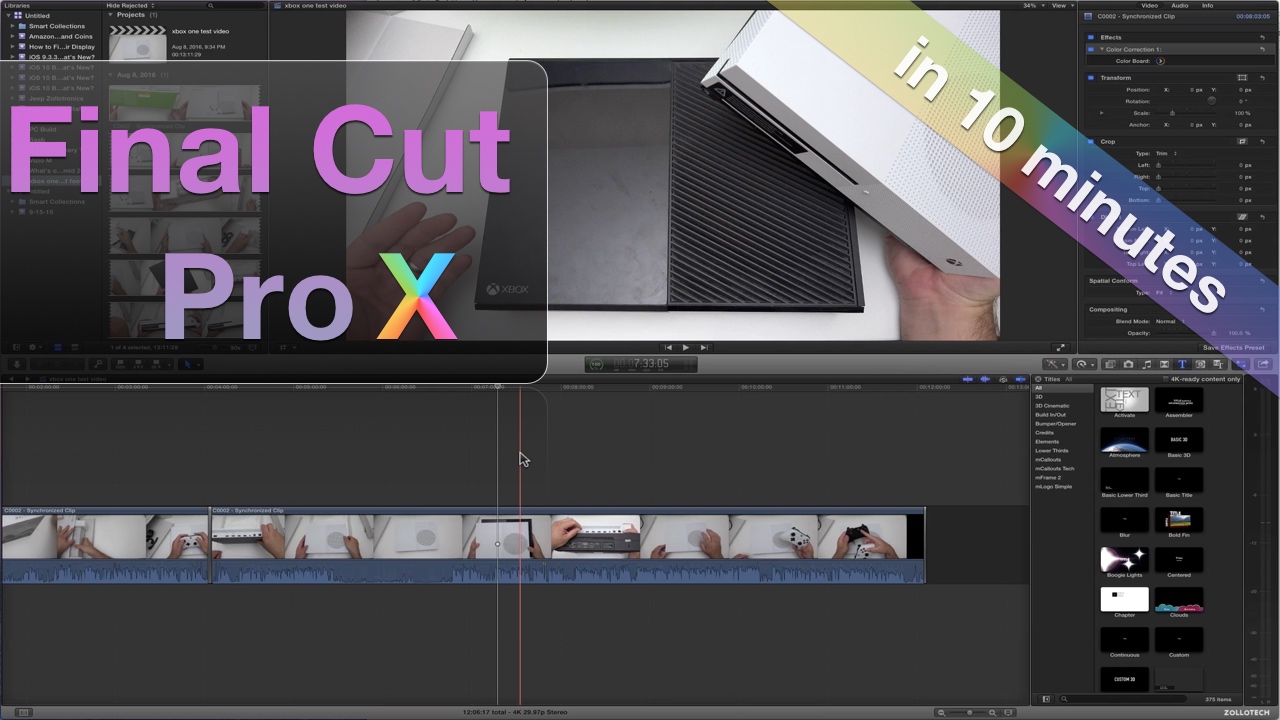The height and width of the screenshot is (720, 1280).
Task: Reset the Transform parameters arrow
Action: tap(1262, 77)
